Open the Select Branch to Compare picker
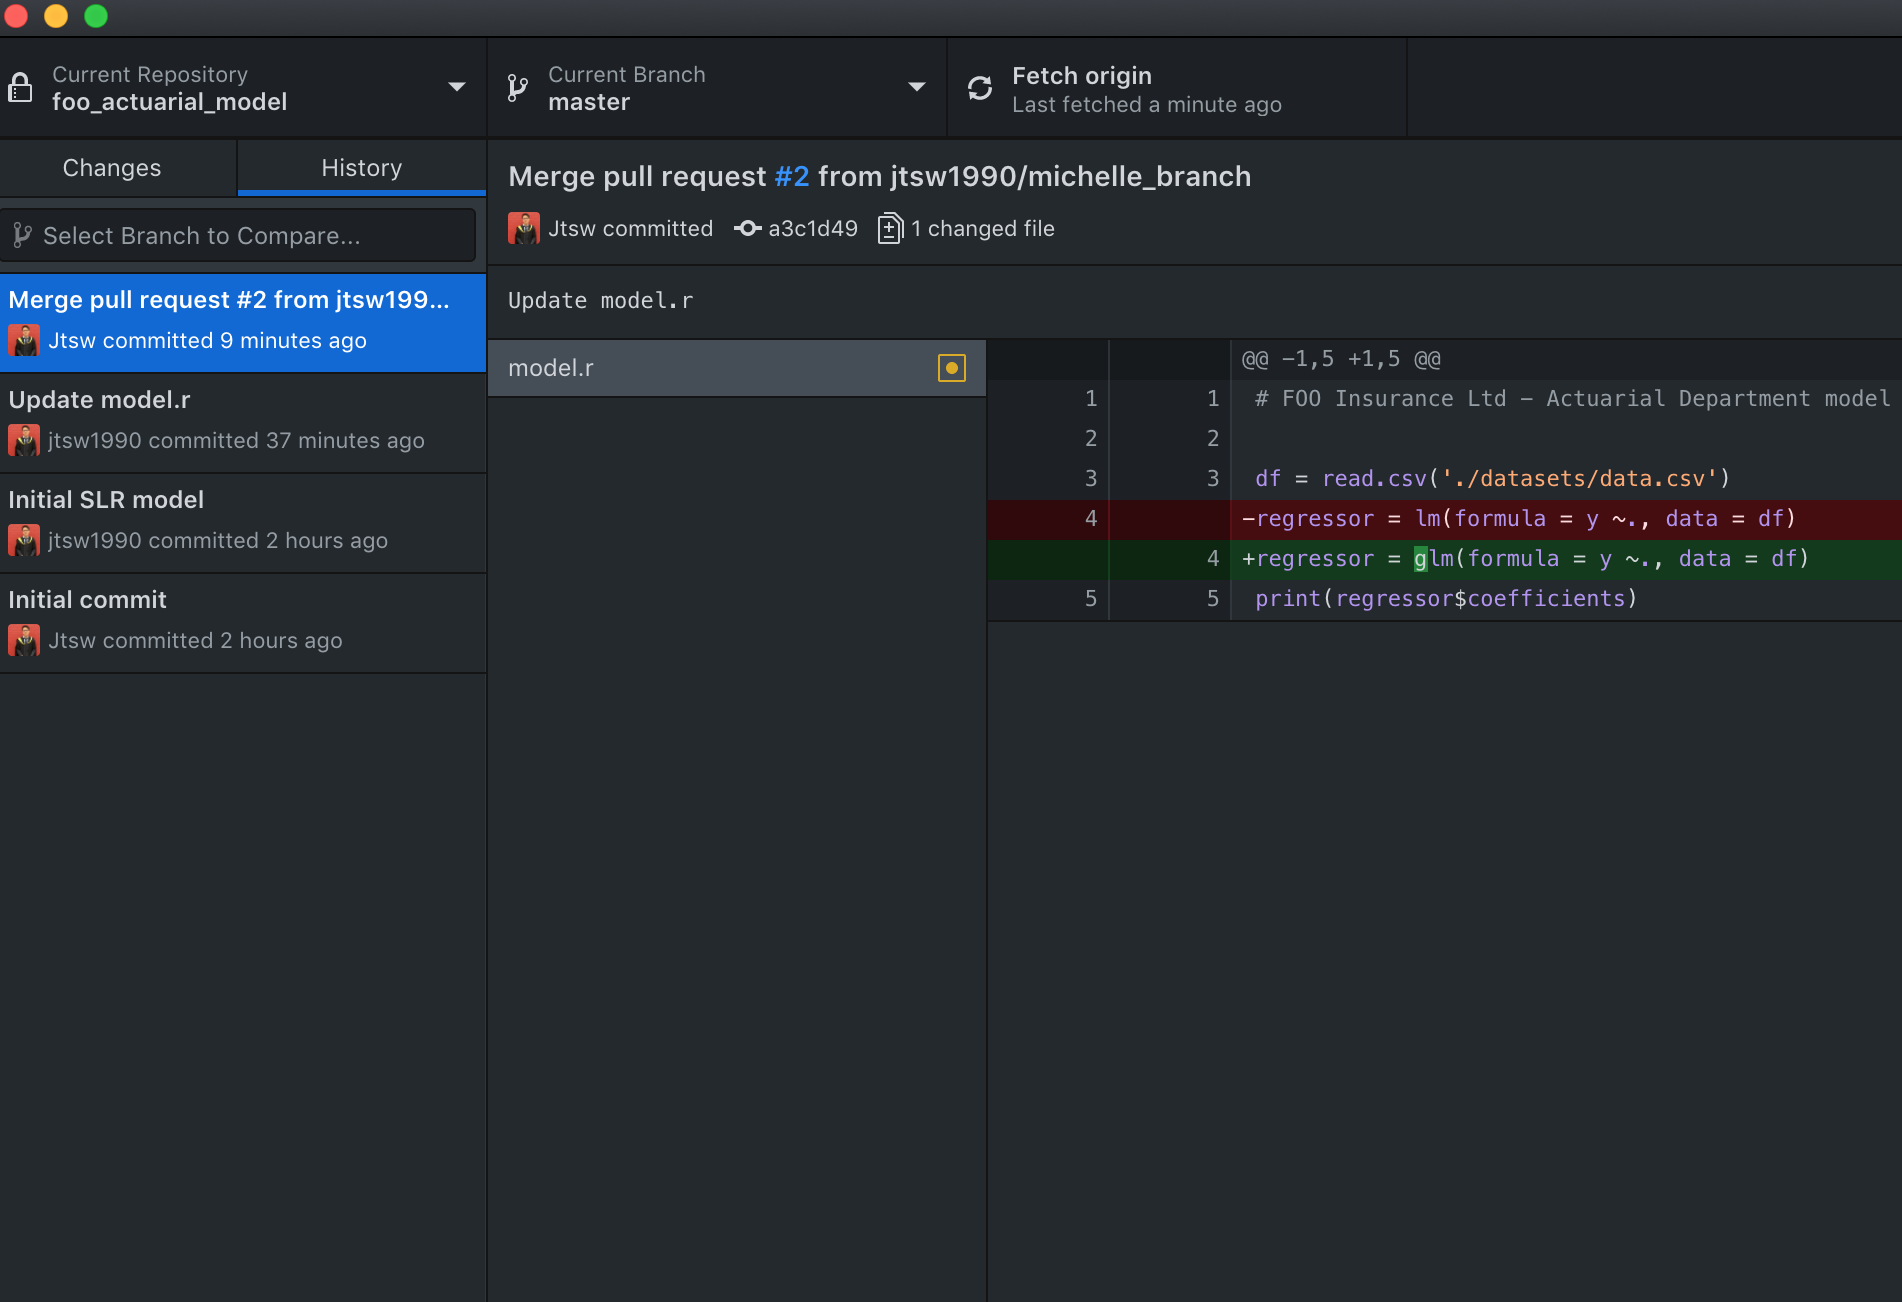 240,235
